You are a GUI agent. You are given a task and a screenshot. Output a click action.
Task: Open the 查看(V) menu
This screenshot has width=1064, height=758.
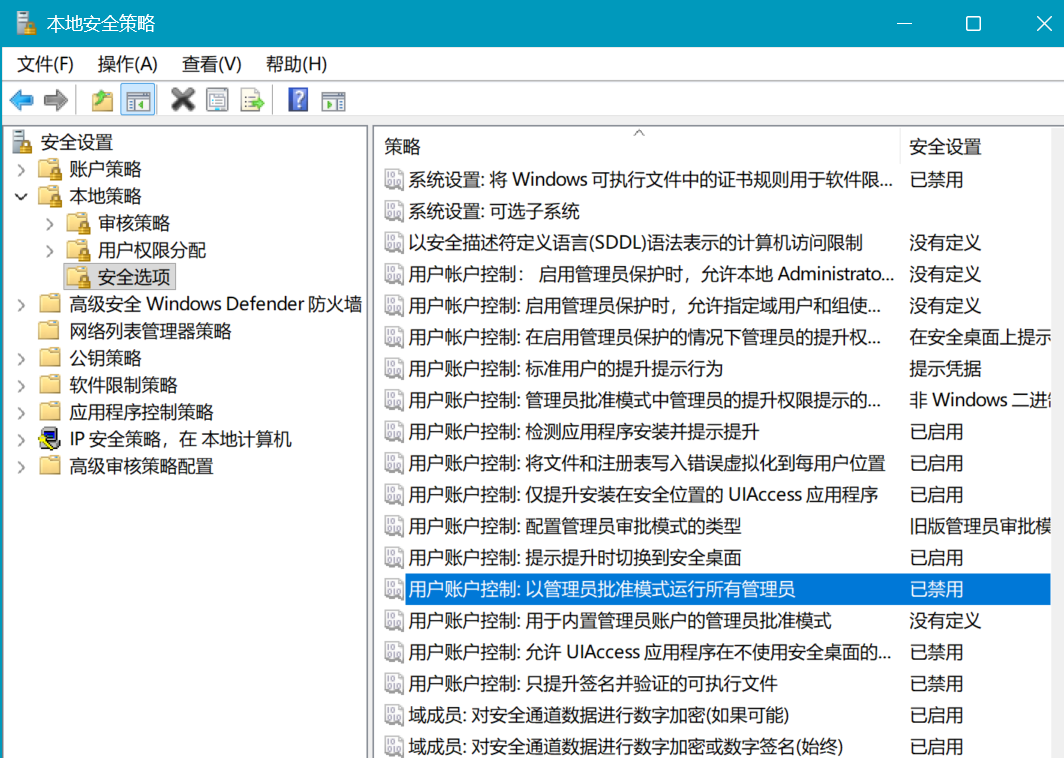(212, 64)
